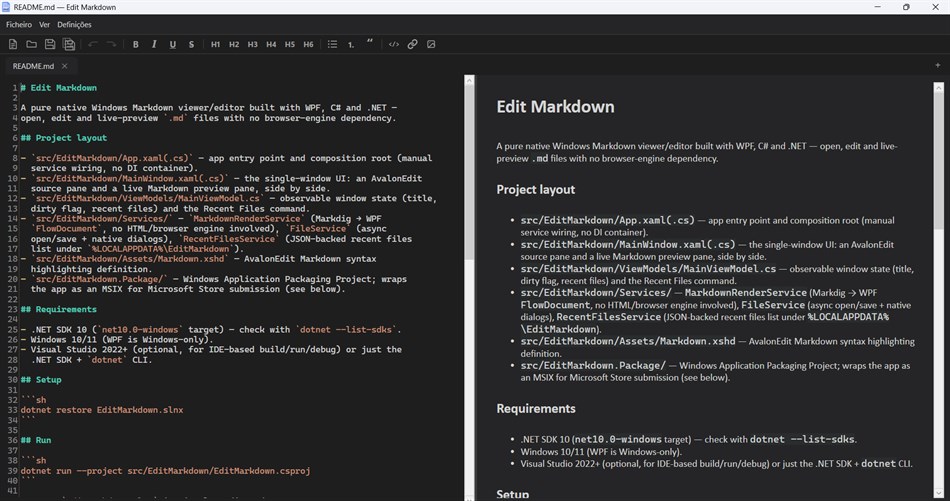The image size is (950, 501).
Task: Apply bold formatting
Action: tap(136, 44)
